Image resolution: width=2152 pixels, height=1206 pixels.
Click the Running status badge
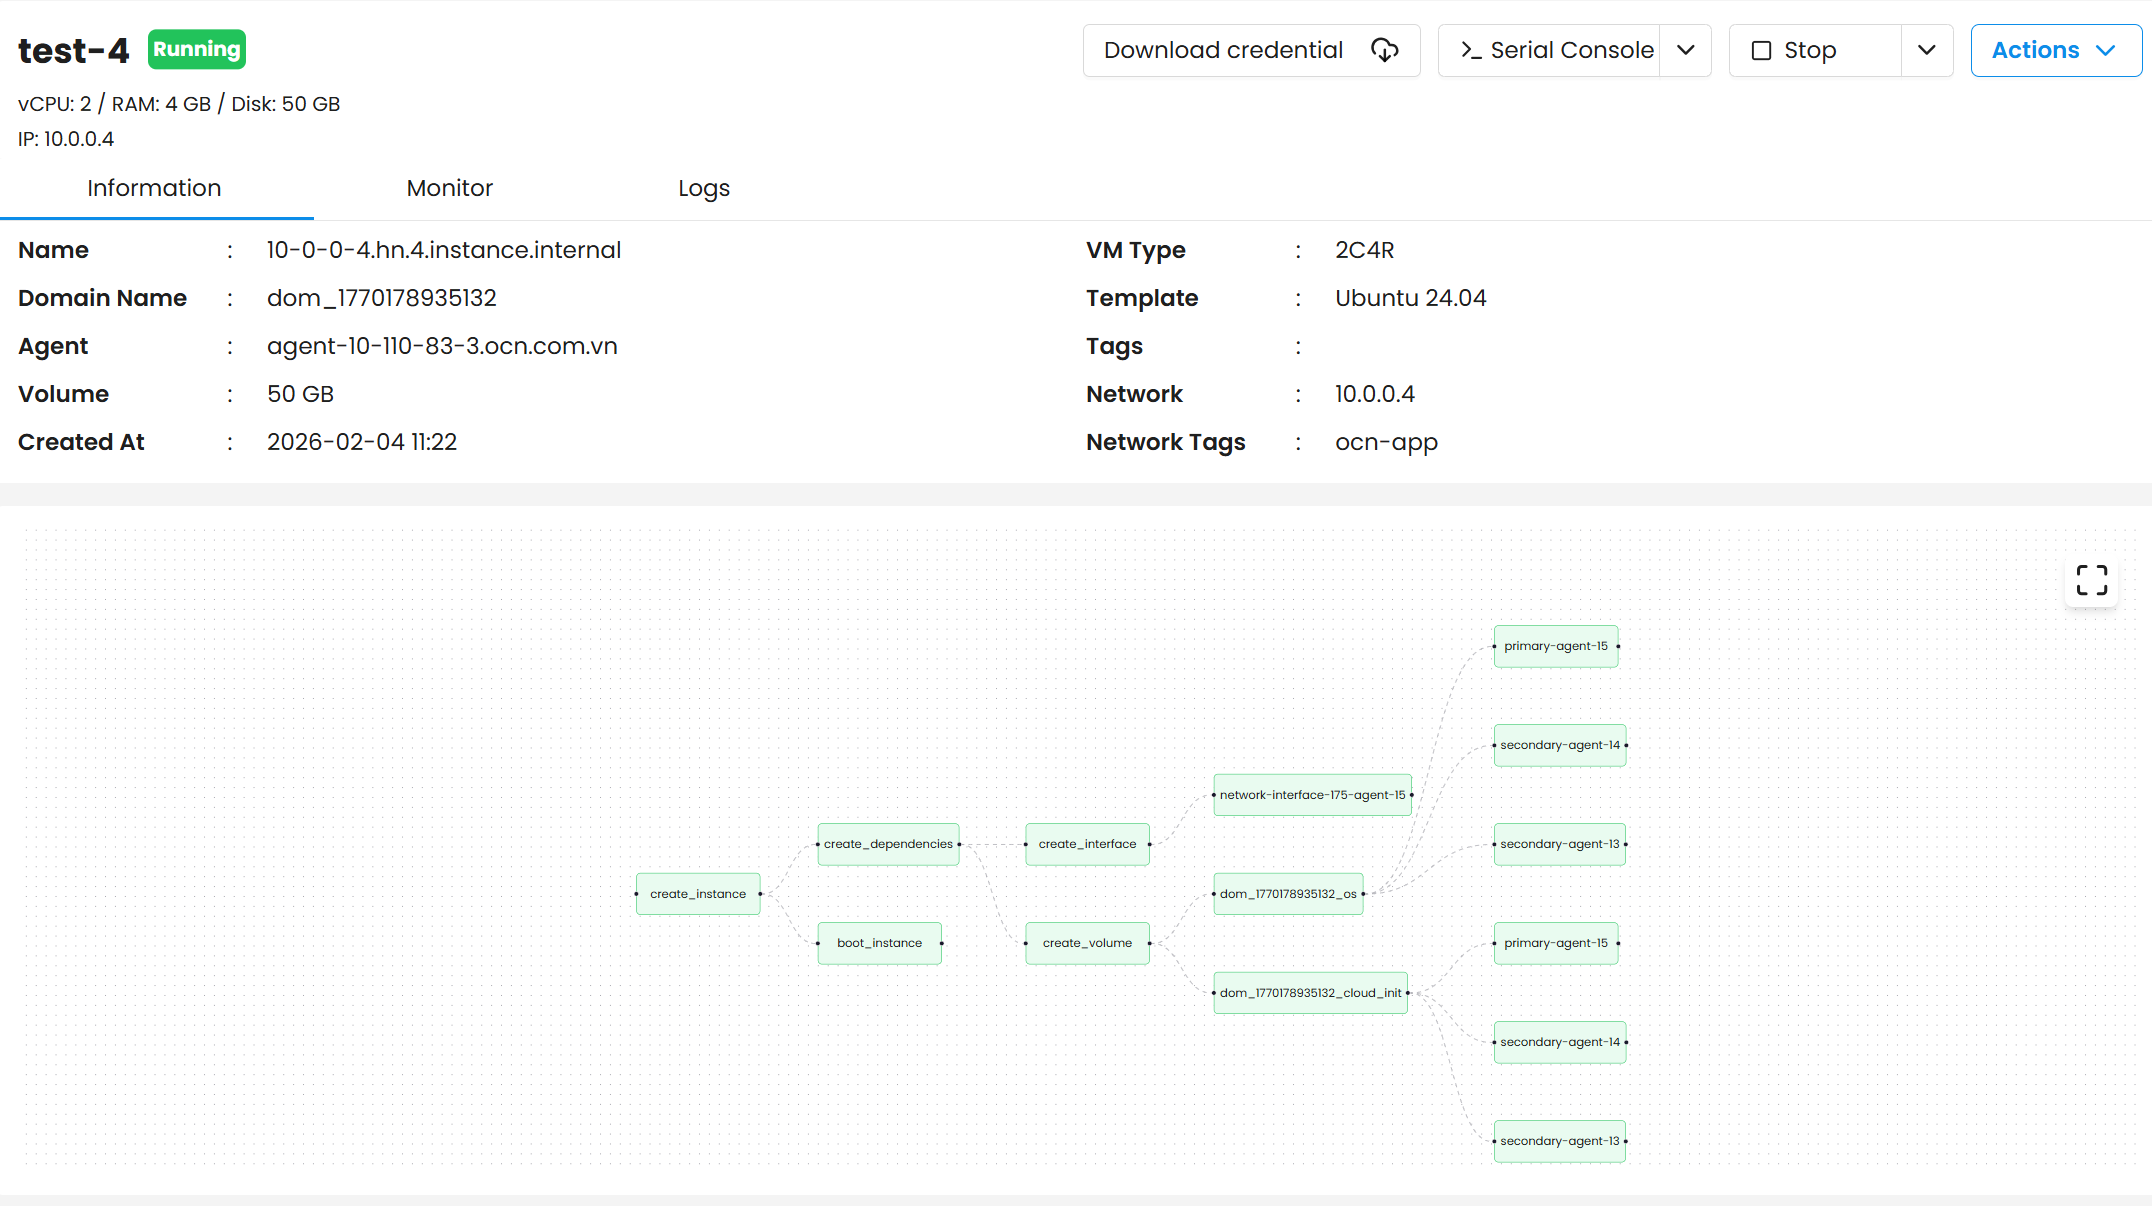(x=197, y=49)
